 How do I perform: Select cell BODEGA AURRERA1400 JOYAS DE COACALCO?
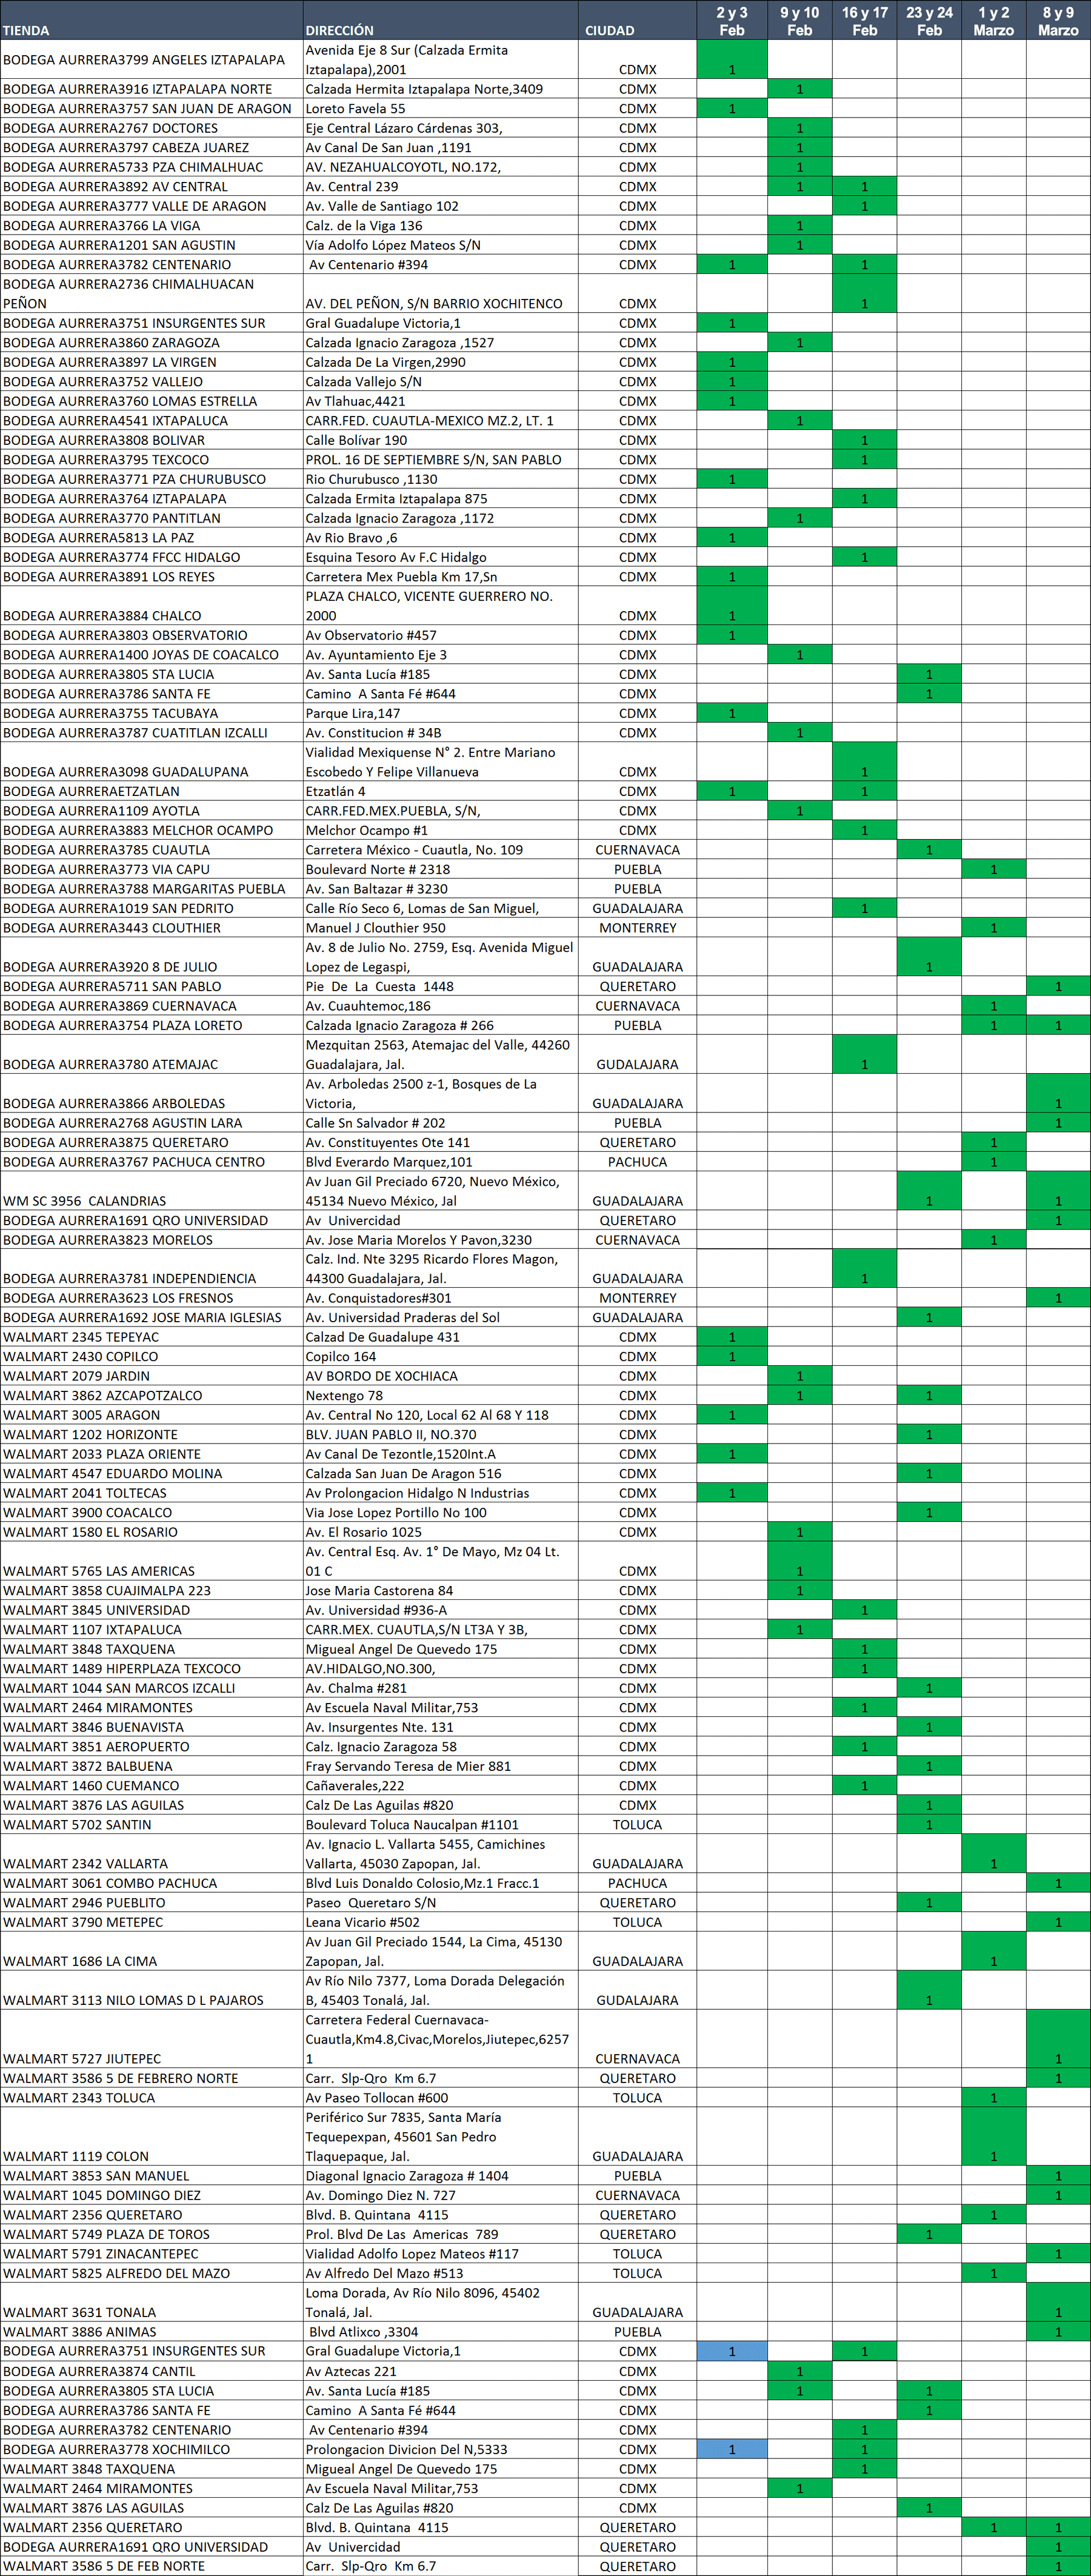click(151, 654)
